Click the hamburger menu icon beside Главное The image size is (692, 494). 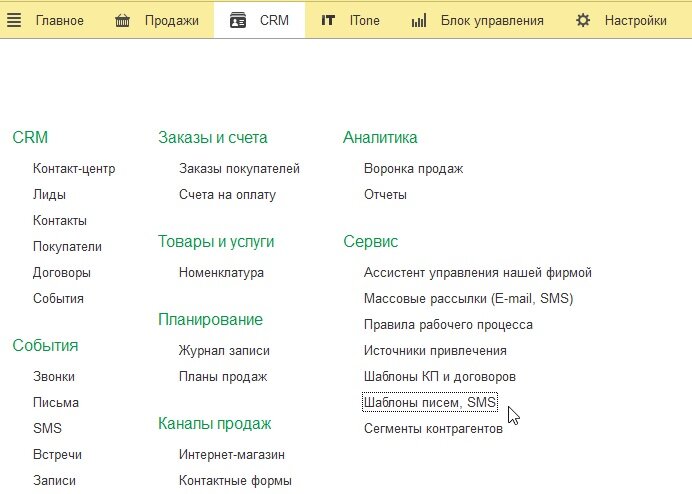point(14,20)
